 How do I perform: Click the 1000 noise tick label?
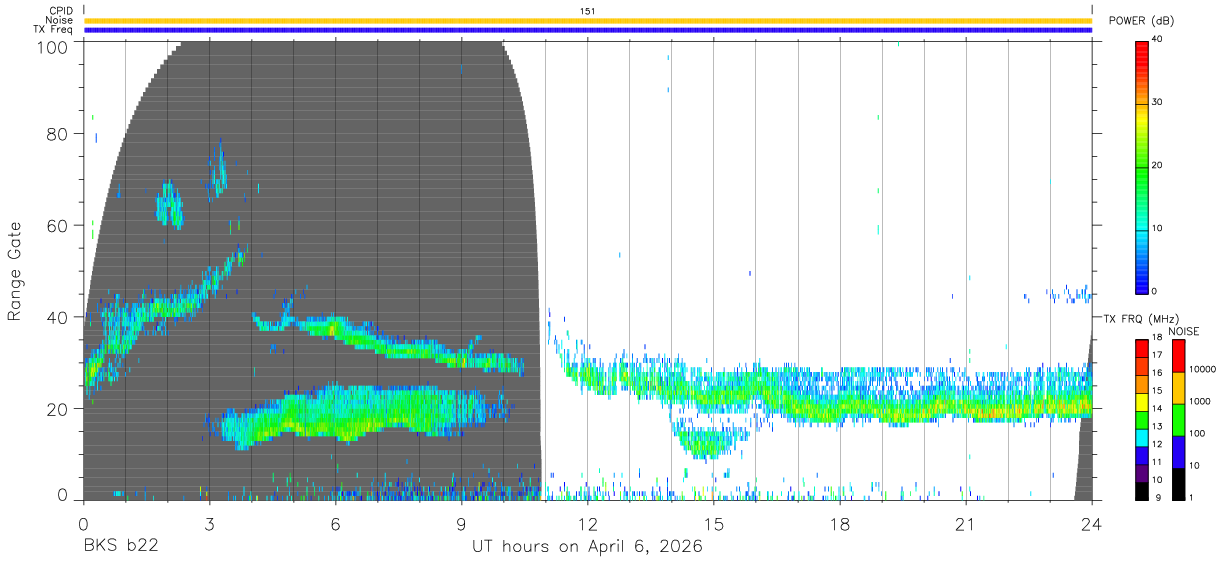1198,401
